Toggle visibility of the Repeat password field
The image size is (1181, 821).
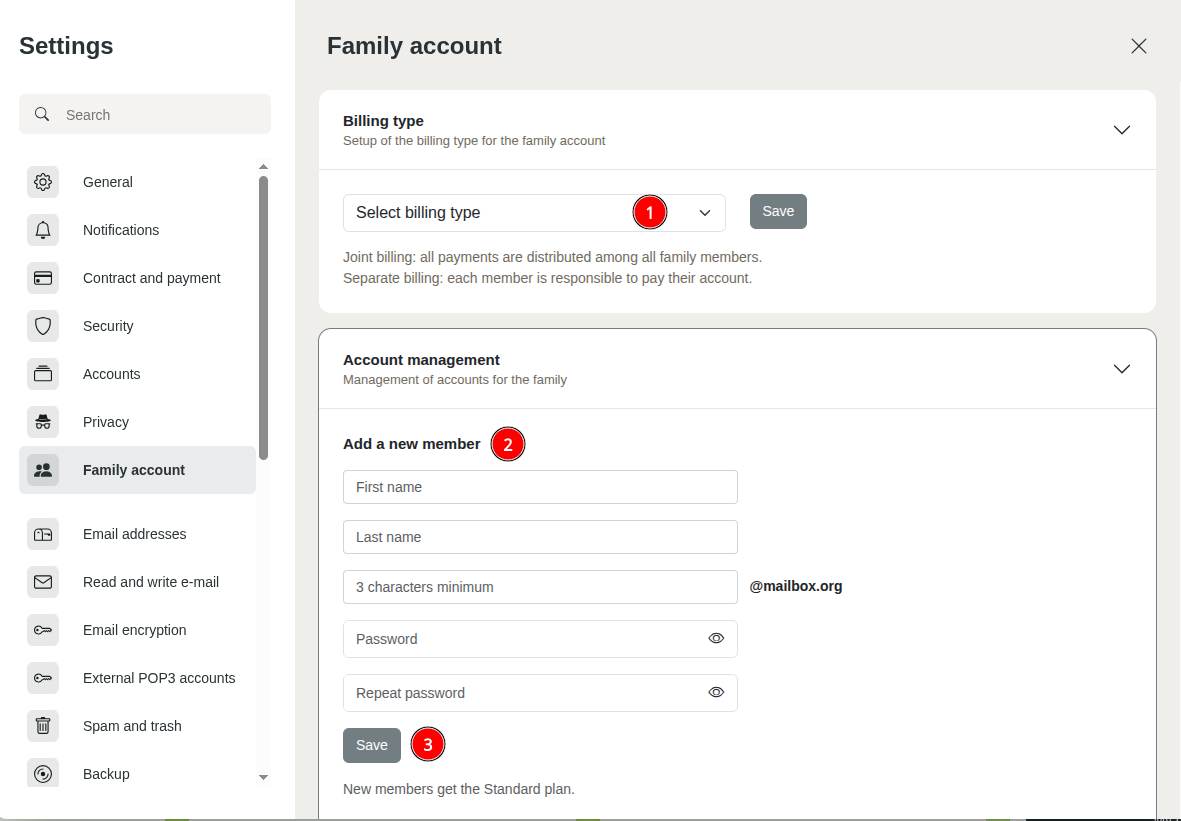(x=716, y=693)
